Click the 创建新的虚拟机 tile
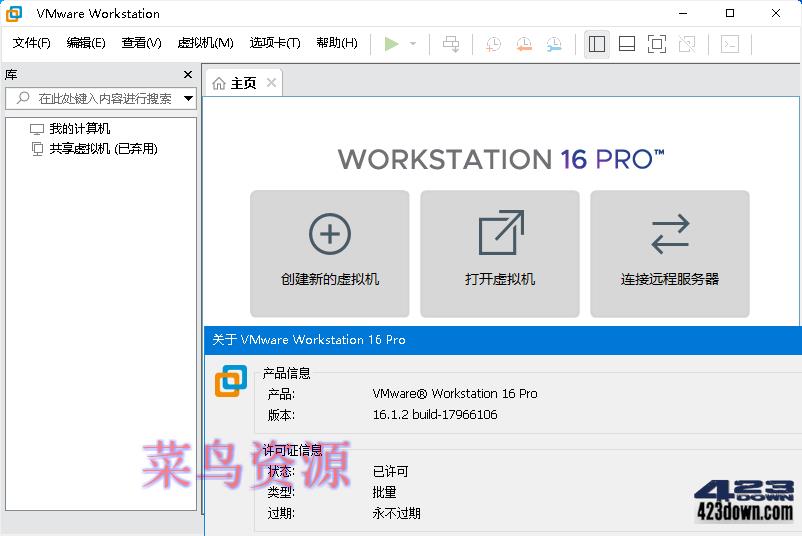Viewport: 802px width, 536px height. pyautogui.click(x=330, y=254)
